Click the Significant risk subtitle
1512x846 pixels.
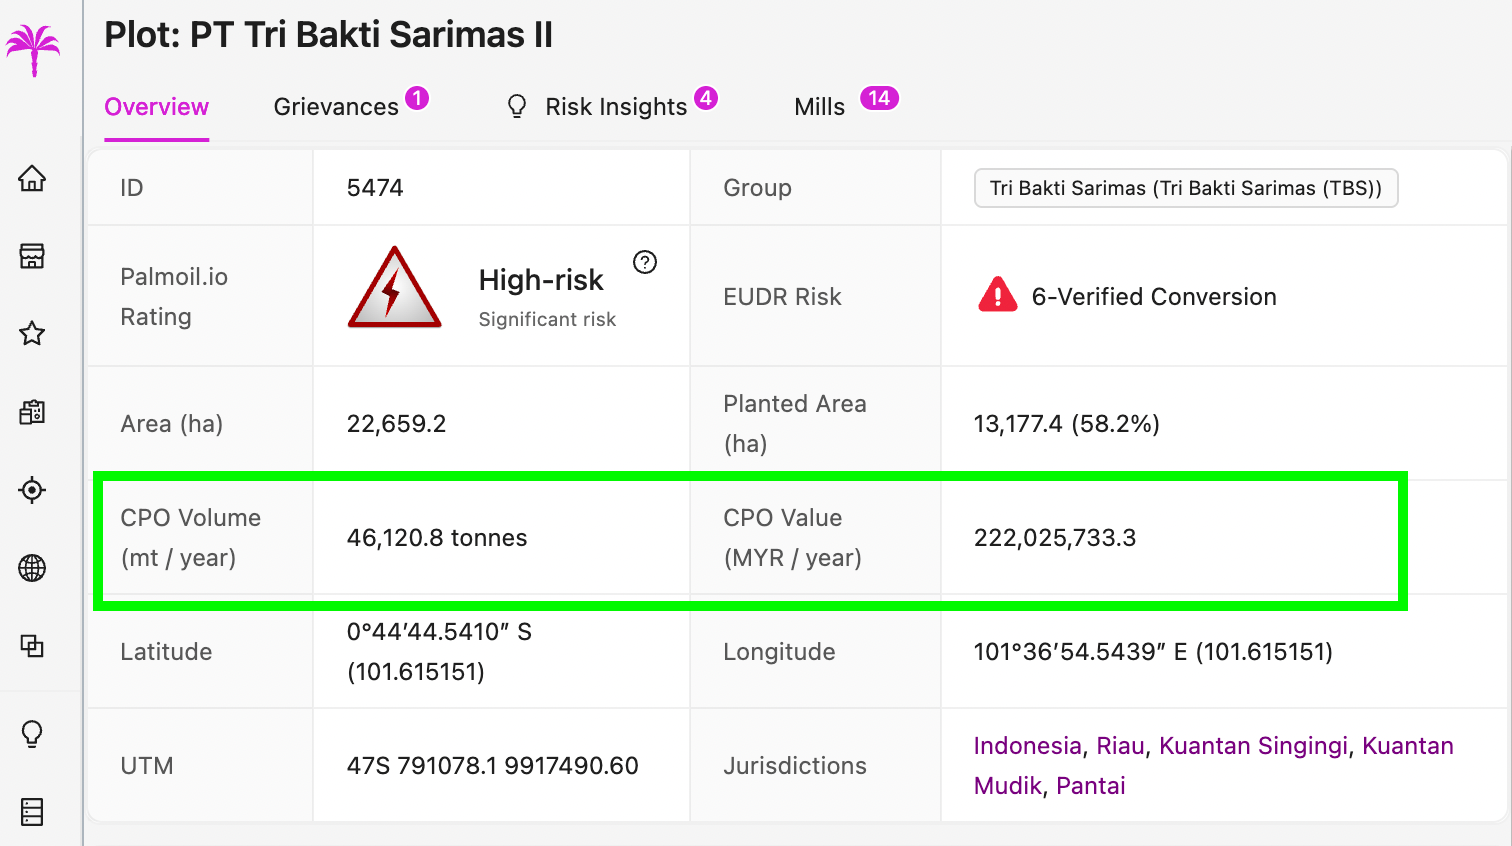pyautogui.click(x=547, y=320)
